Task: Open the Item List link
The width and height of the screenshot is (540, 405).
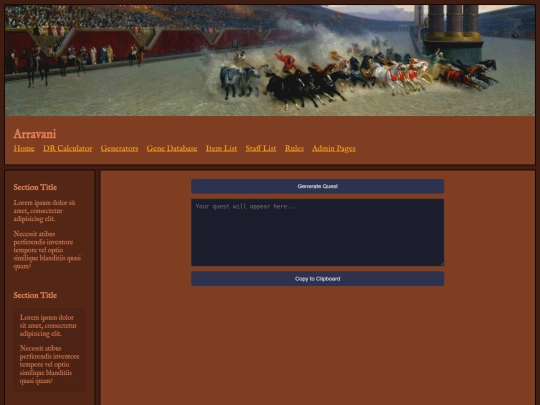Action: (x=221, y=148)
